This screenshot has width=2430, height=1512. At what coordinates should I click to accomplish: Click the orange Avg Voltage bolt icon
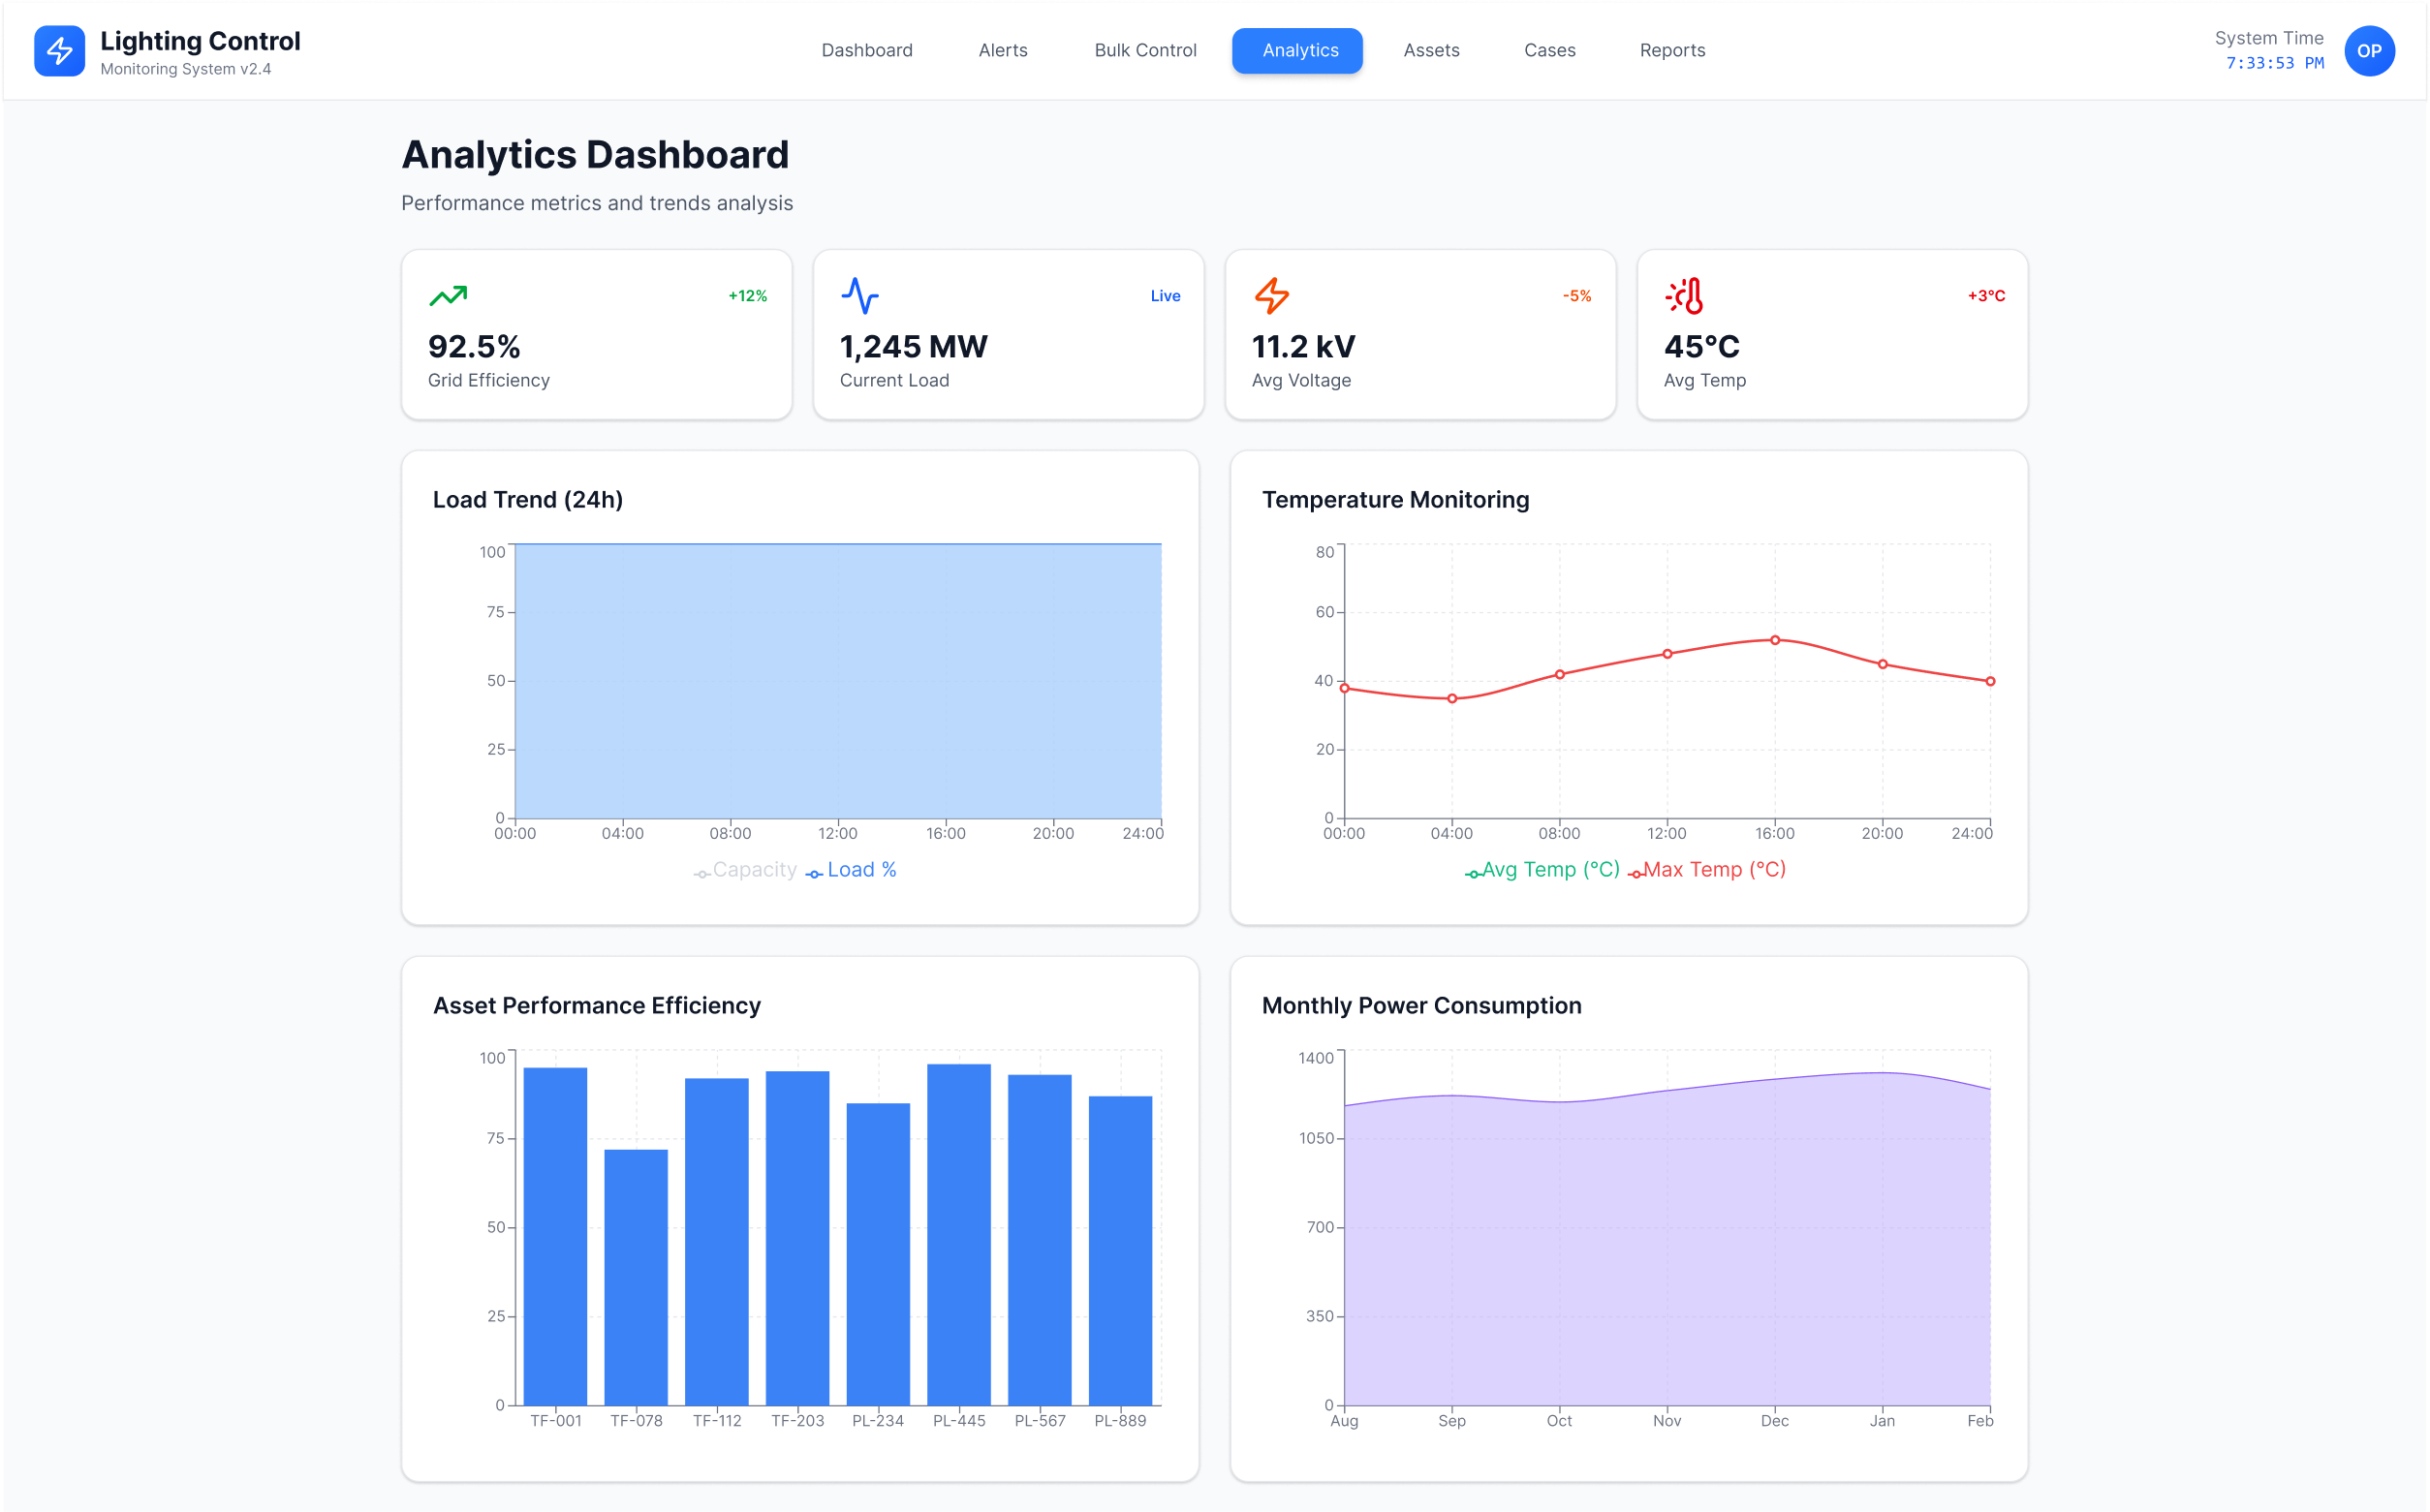click(1271, 295)
